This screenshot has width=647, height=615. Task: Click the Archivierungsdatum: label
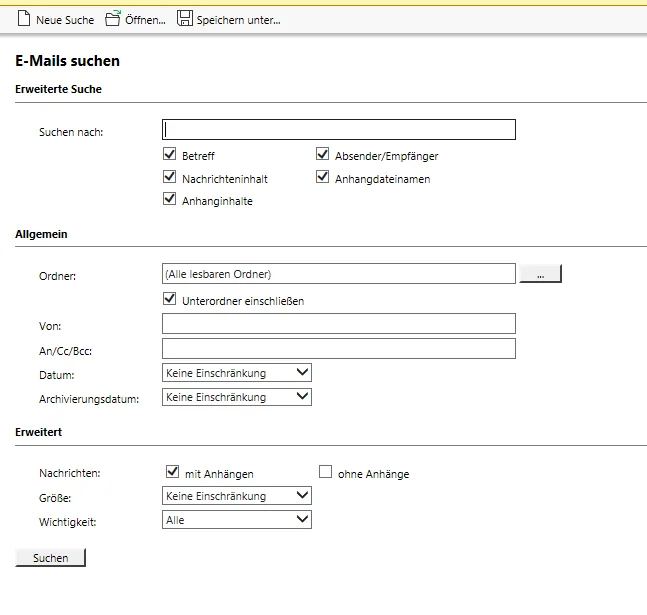click(89, 400)
